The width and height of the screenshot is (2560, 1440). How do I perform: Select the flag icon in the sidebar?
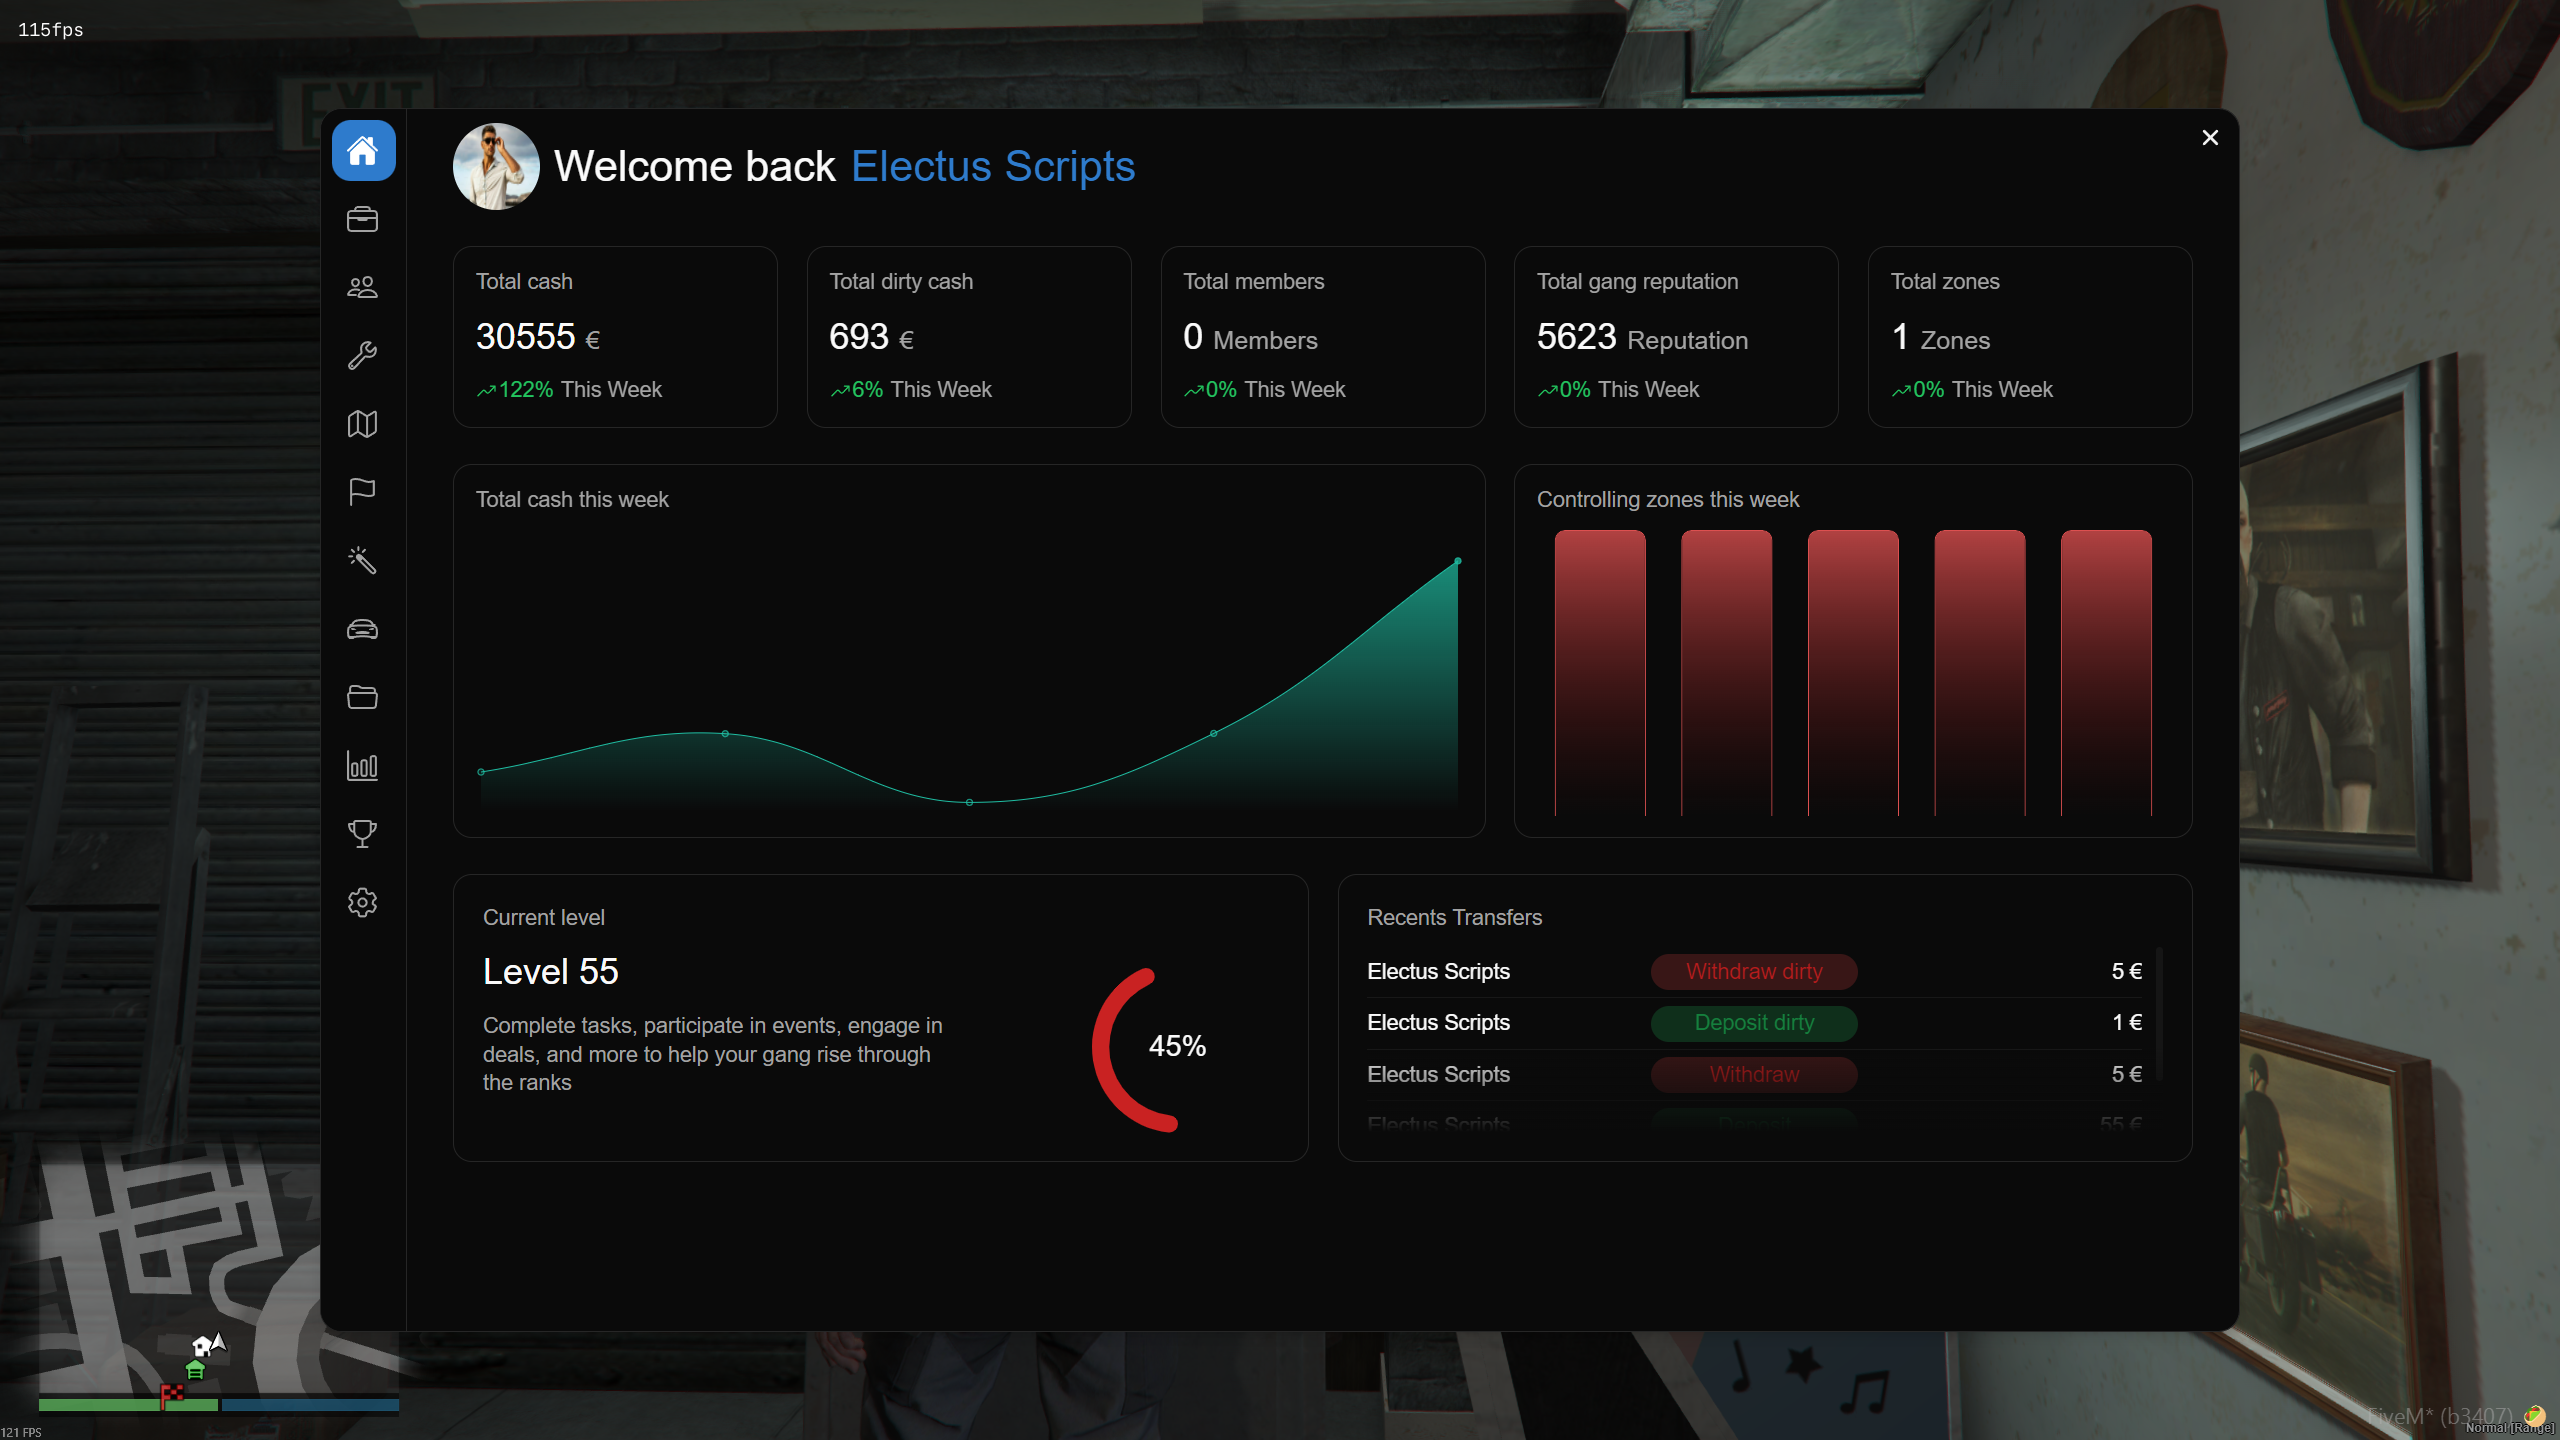(362, 492)
